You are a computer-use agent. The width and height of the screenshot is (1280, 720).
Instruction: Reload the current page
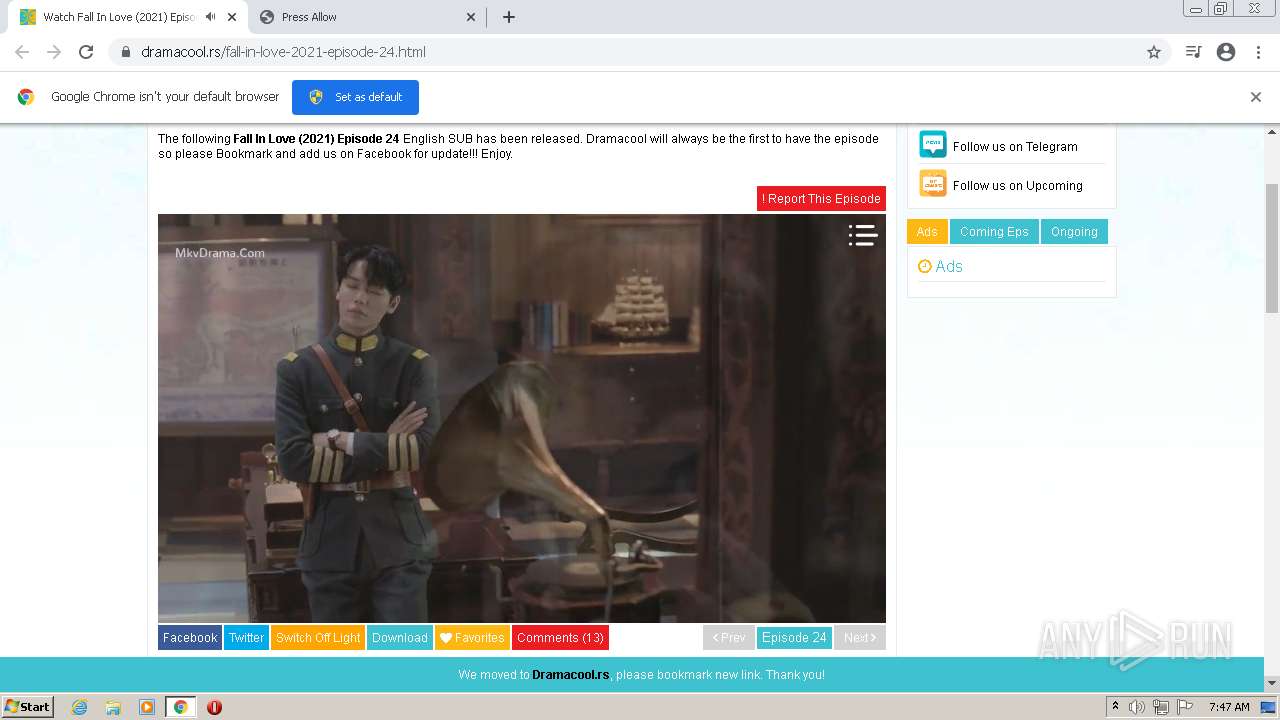[86, 52]
